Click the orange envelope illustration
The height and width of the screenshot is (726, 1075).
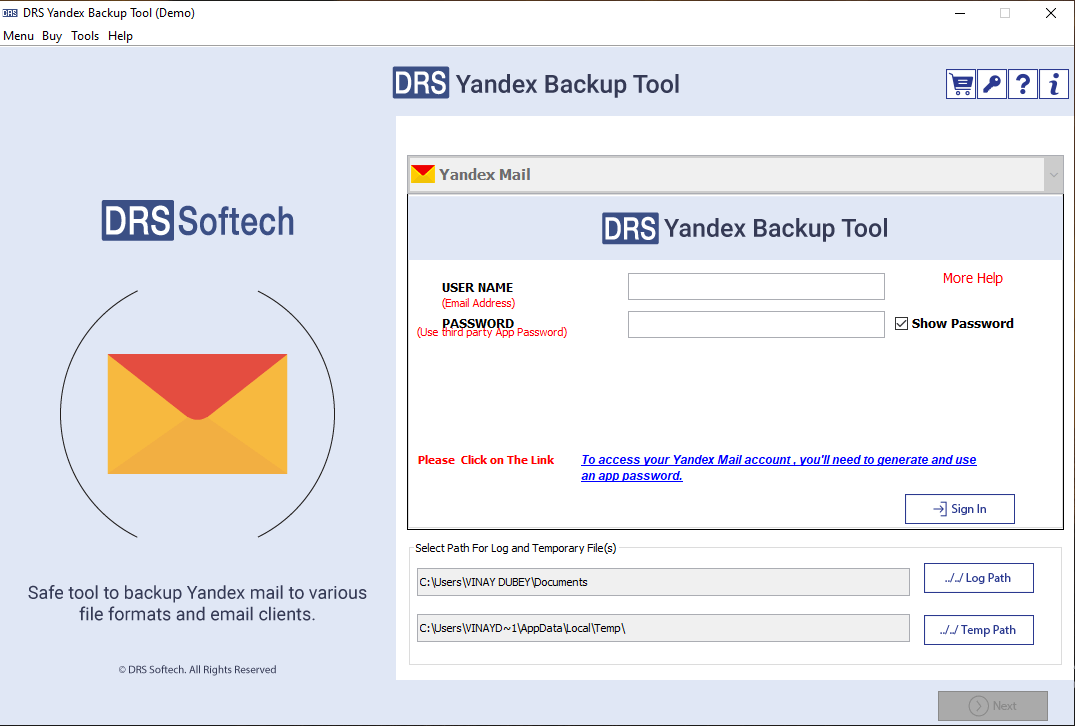coord(196,413)
